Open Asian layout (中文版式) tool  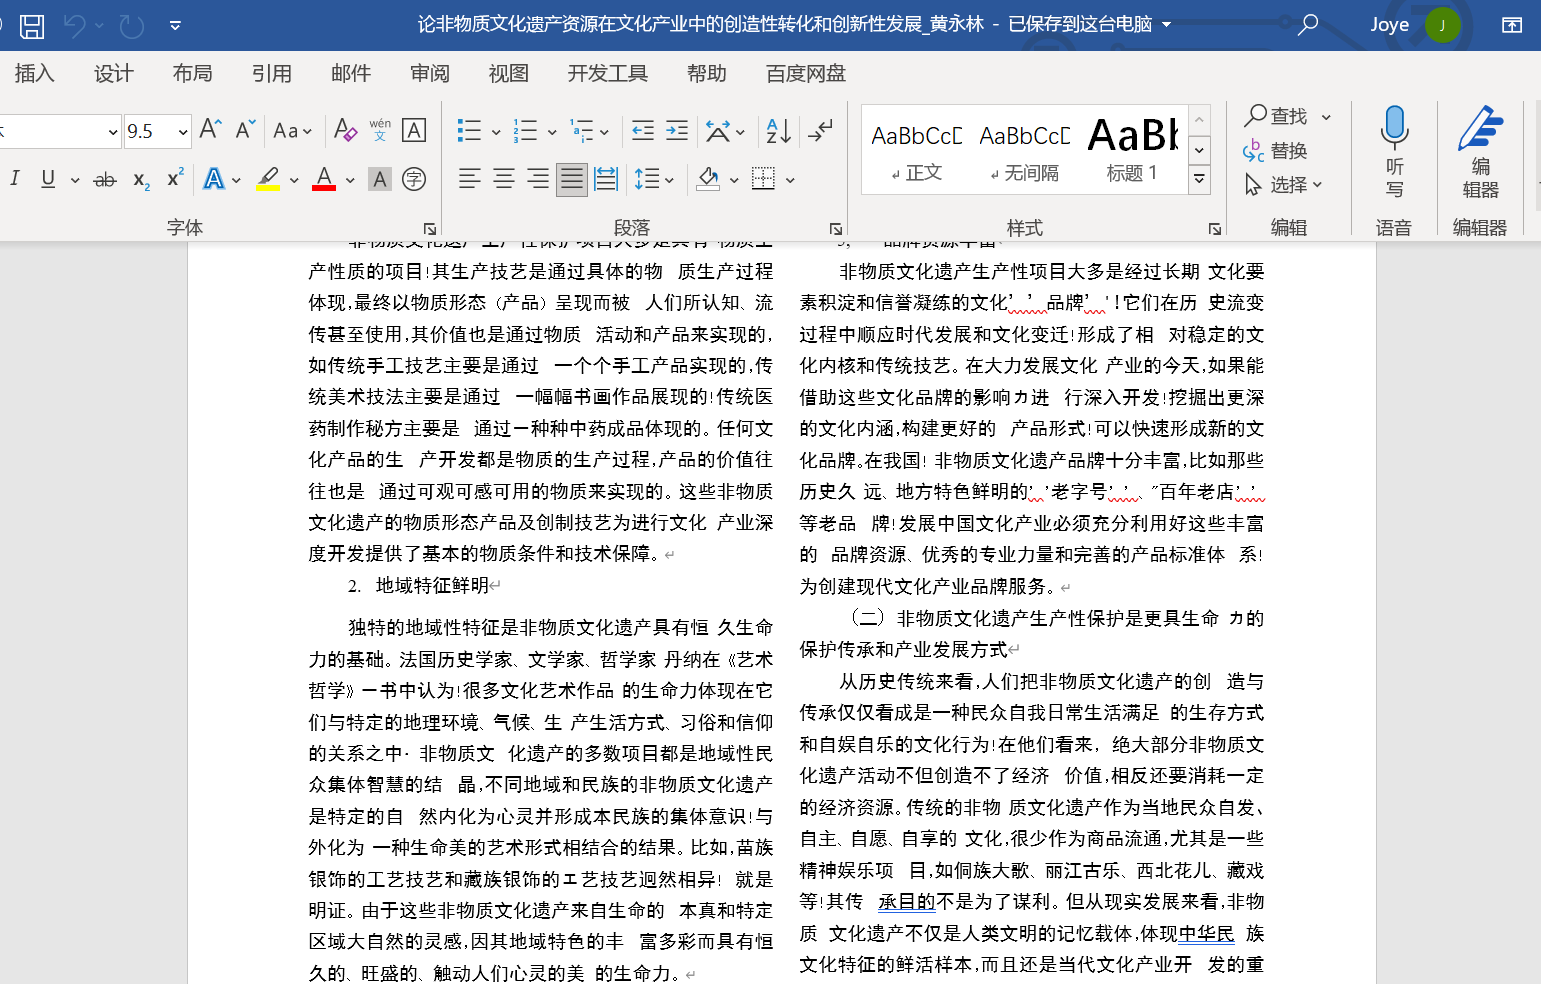[718, 130]
